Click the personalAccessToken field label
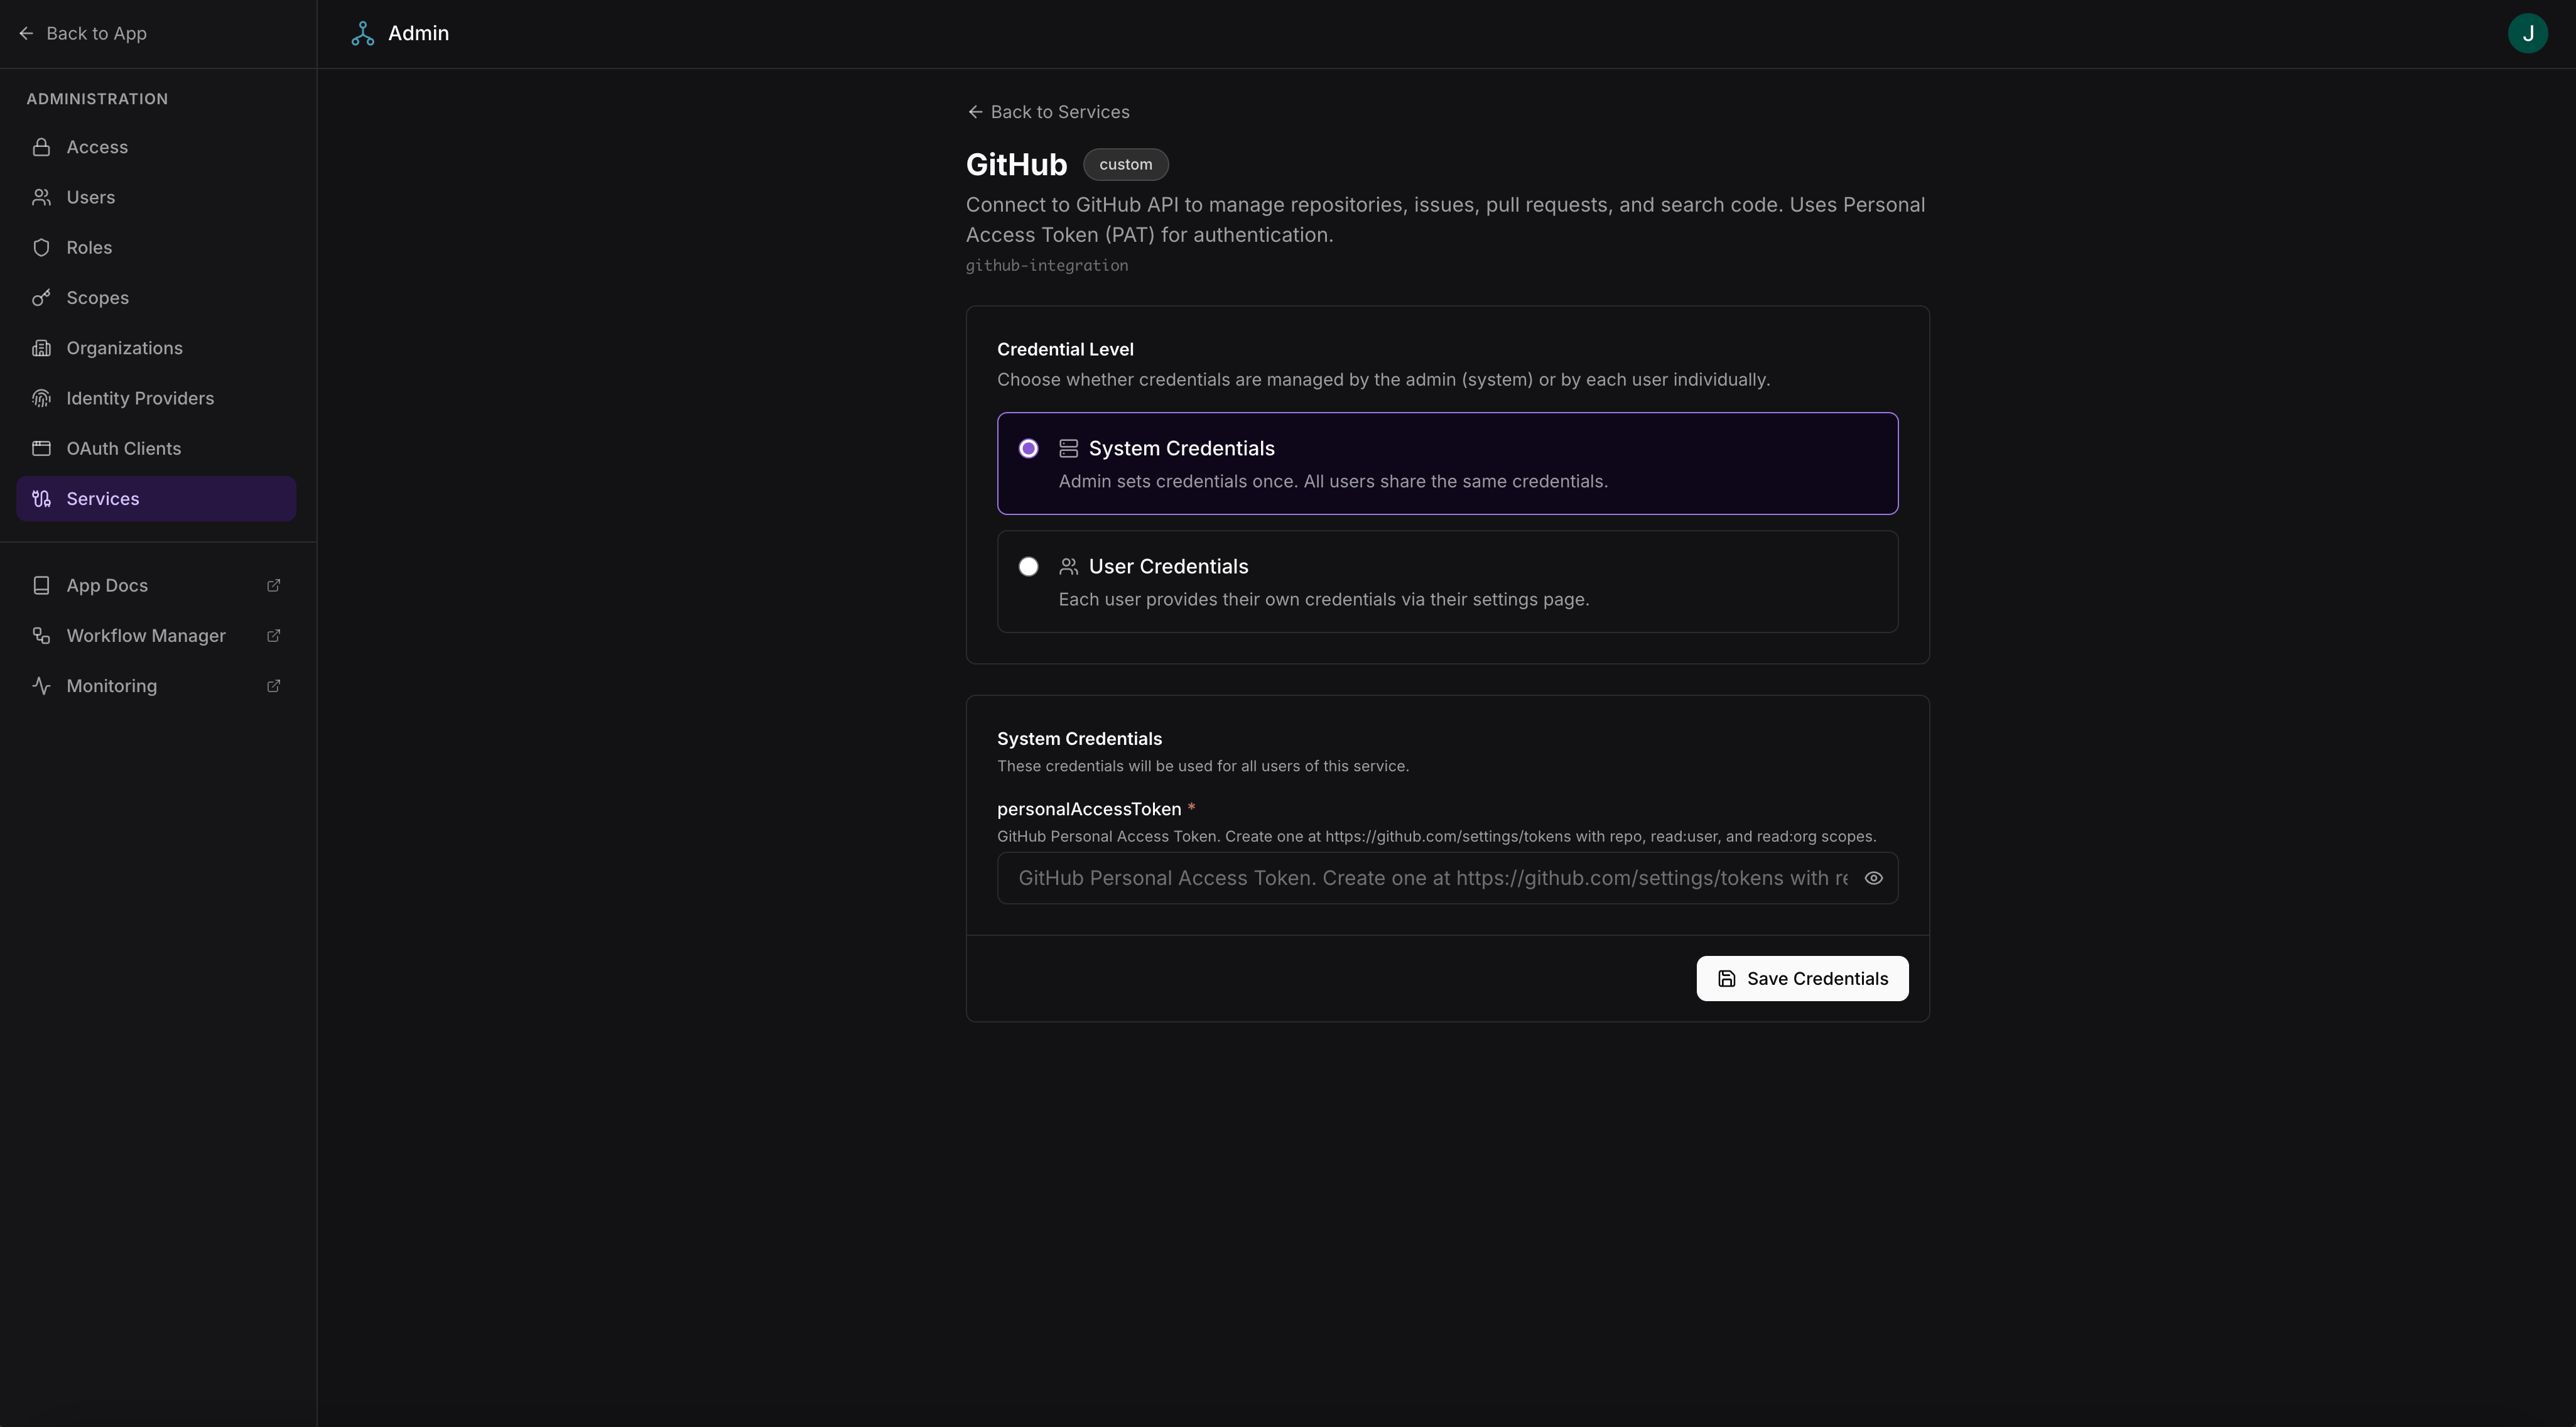The image size is (2576, 1427). 1089,809
